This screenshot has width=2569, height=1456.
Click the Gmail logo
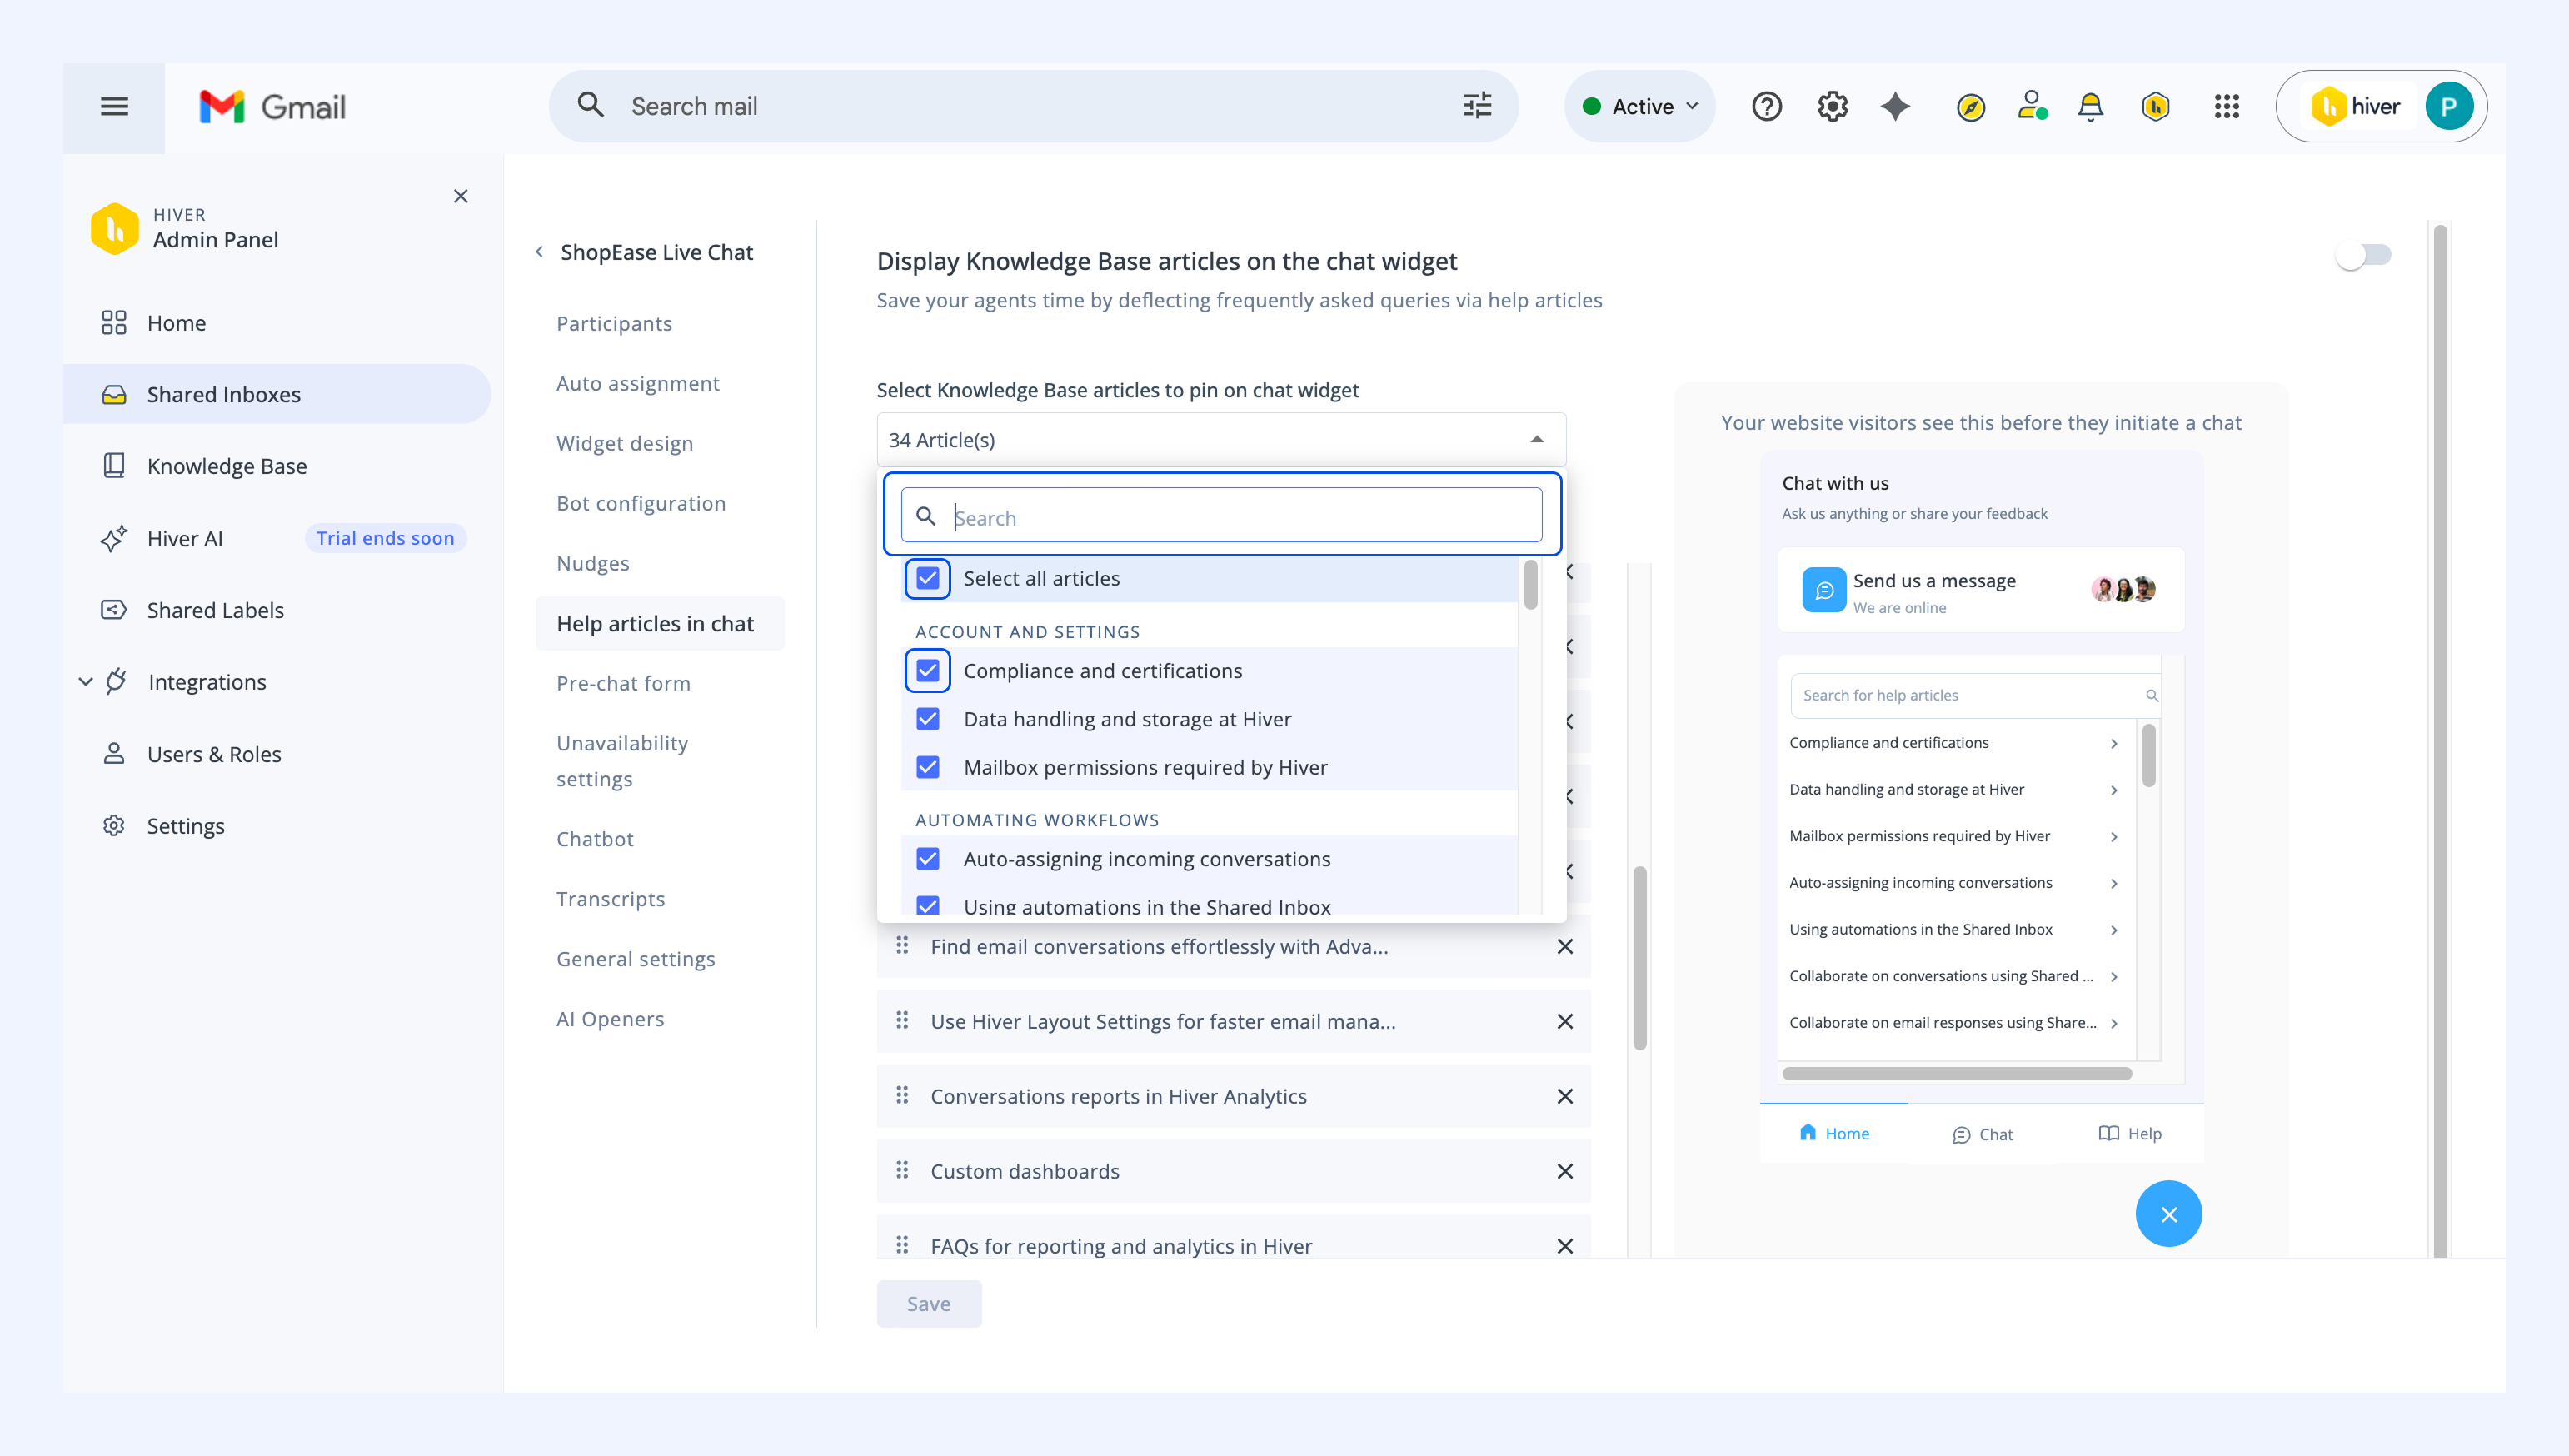click(272, 107)
